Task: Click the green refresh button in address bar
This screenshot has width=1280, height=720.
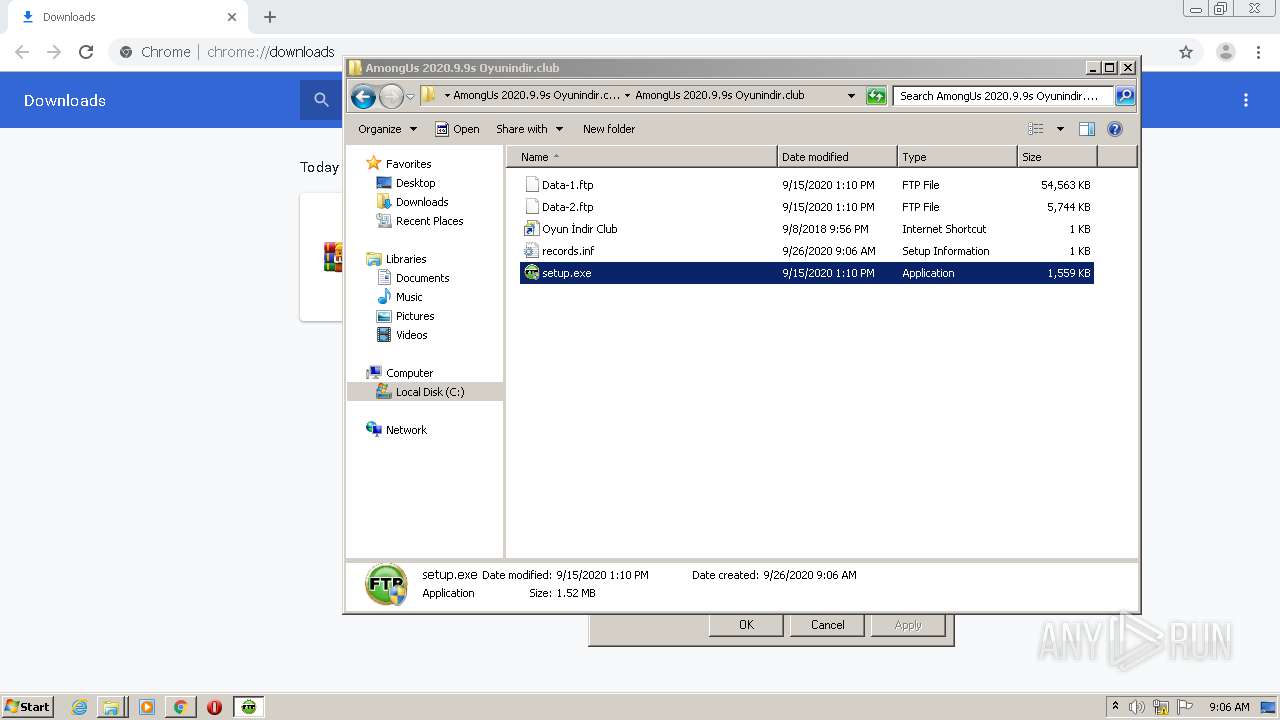Action: [x=876, y=96]
